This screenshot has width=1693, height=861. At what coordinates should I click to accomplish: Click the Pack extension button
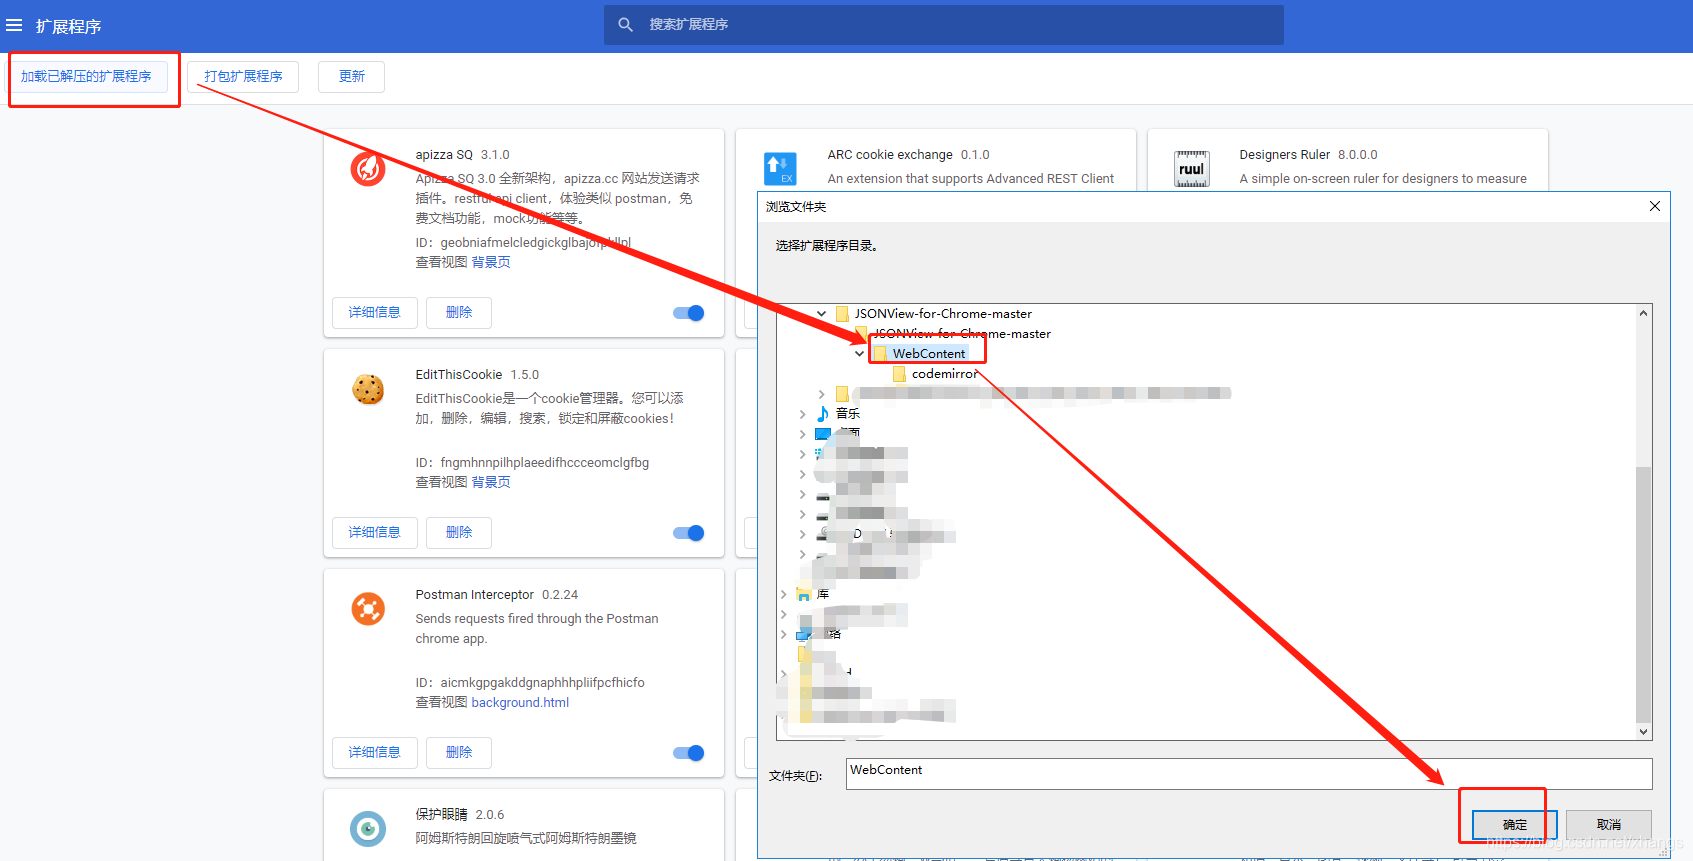click(243, 76)
